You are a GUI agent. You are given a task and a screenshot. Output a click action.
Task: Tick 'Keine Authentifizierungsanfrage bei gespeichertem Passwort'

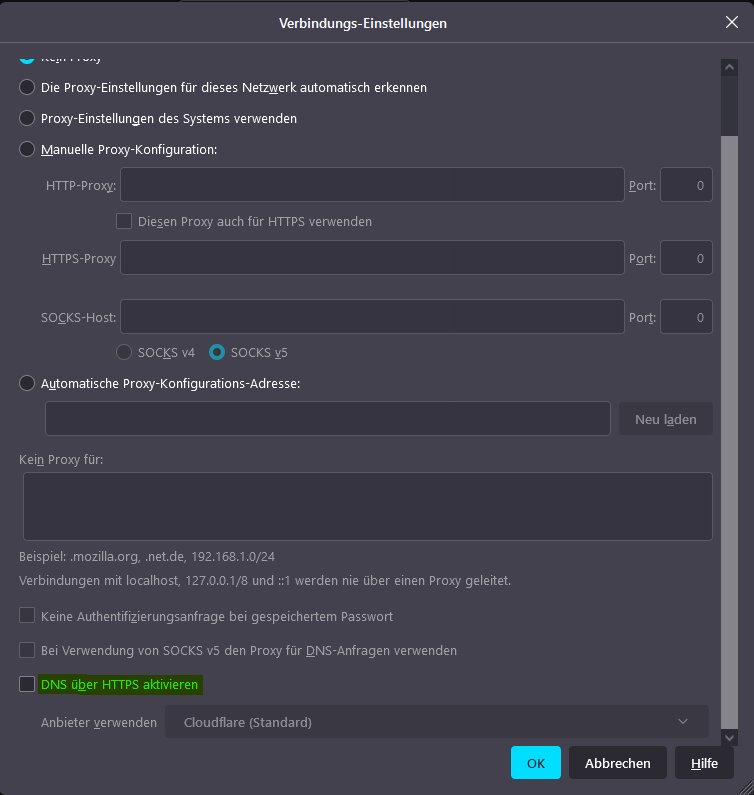pyautogui.click(x=27, y=616)
